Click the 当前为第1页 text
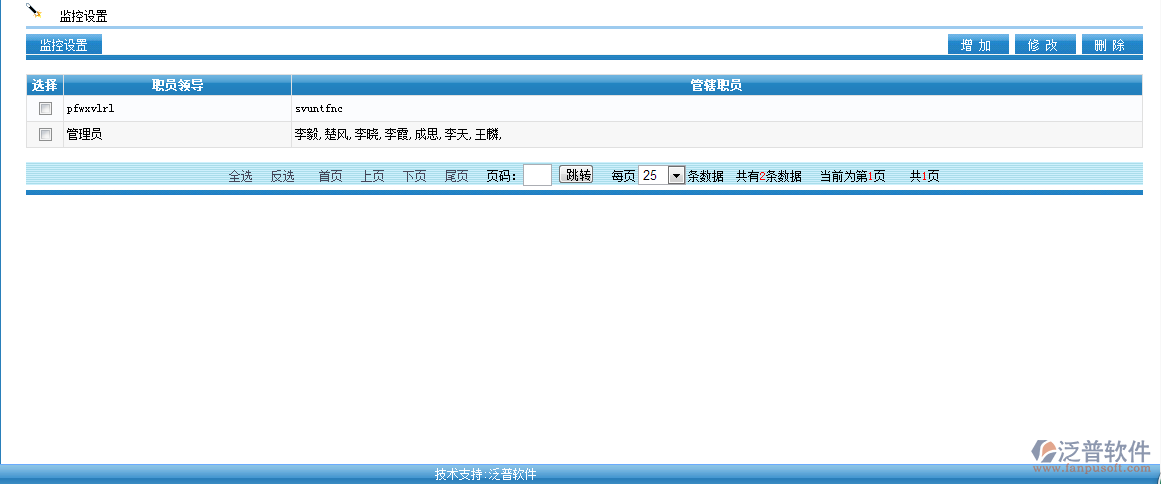The height and width of the screenshot is (484, 1161). [x=853, y=176]
